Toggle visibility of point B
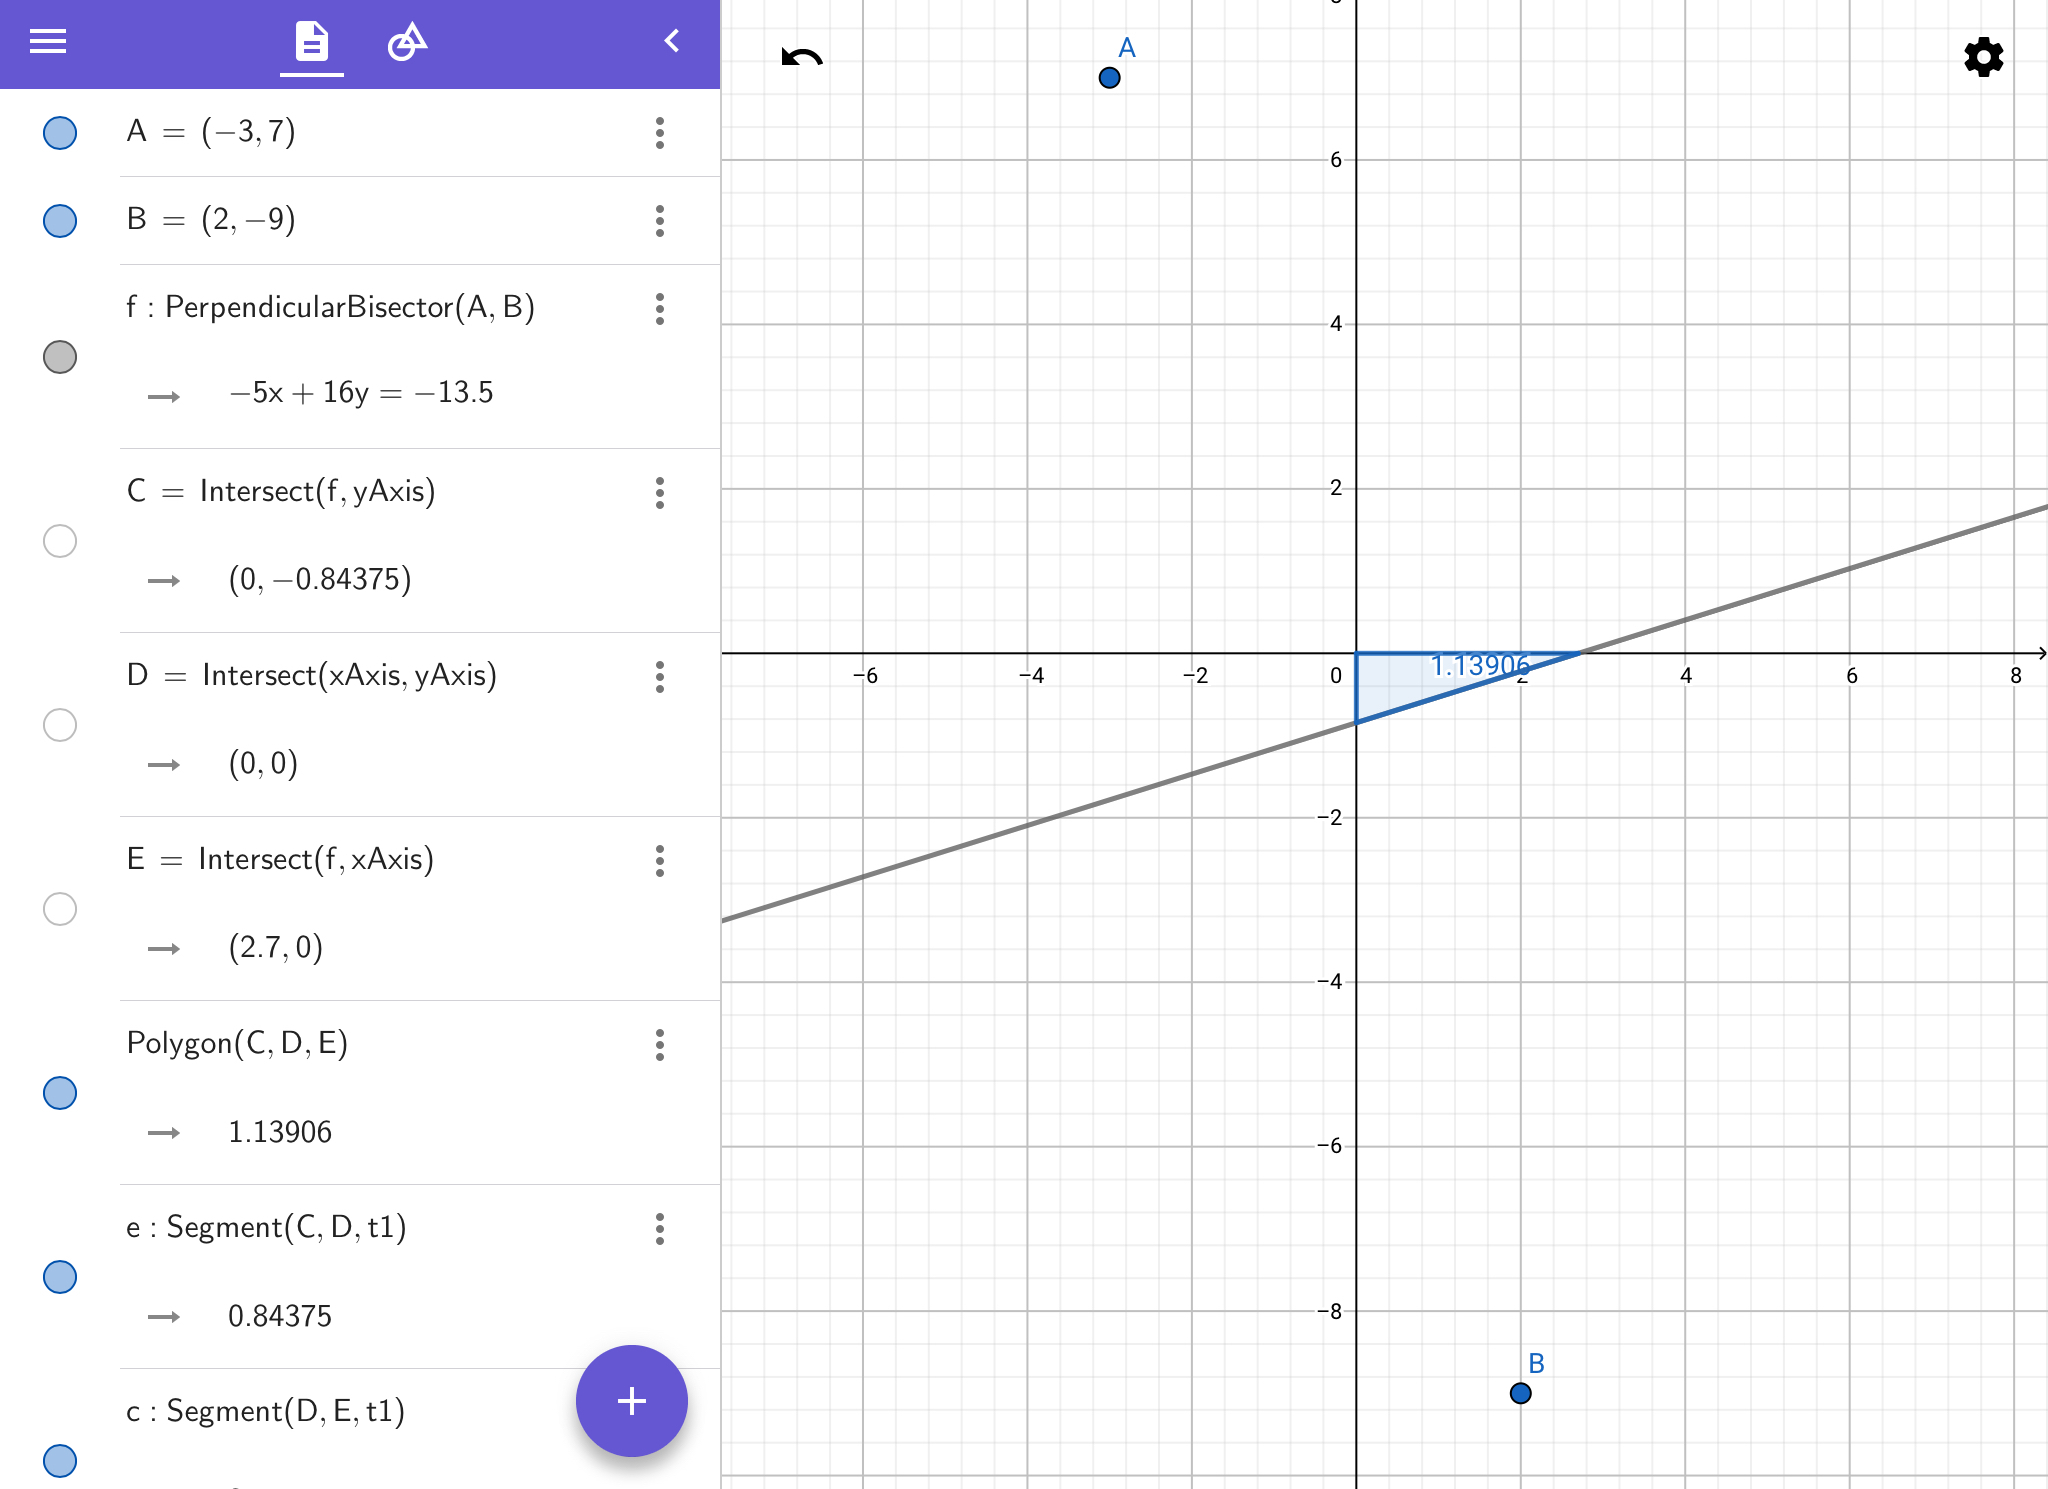Viewport: 2048px width, 1489px height. tap(60, 221)
